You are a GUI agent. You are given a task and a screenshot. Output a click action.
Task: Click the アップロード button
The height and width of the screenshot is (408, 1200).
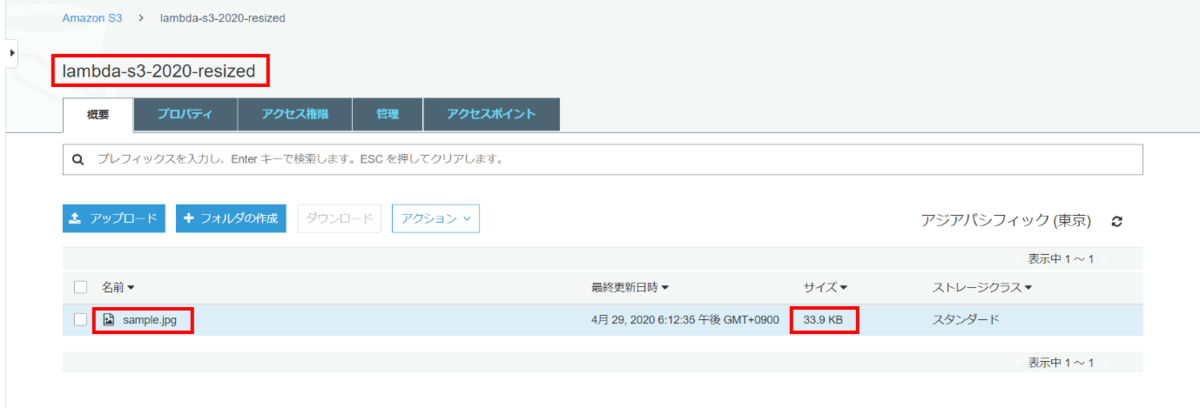[114, 218]
